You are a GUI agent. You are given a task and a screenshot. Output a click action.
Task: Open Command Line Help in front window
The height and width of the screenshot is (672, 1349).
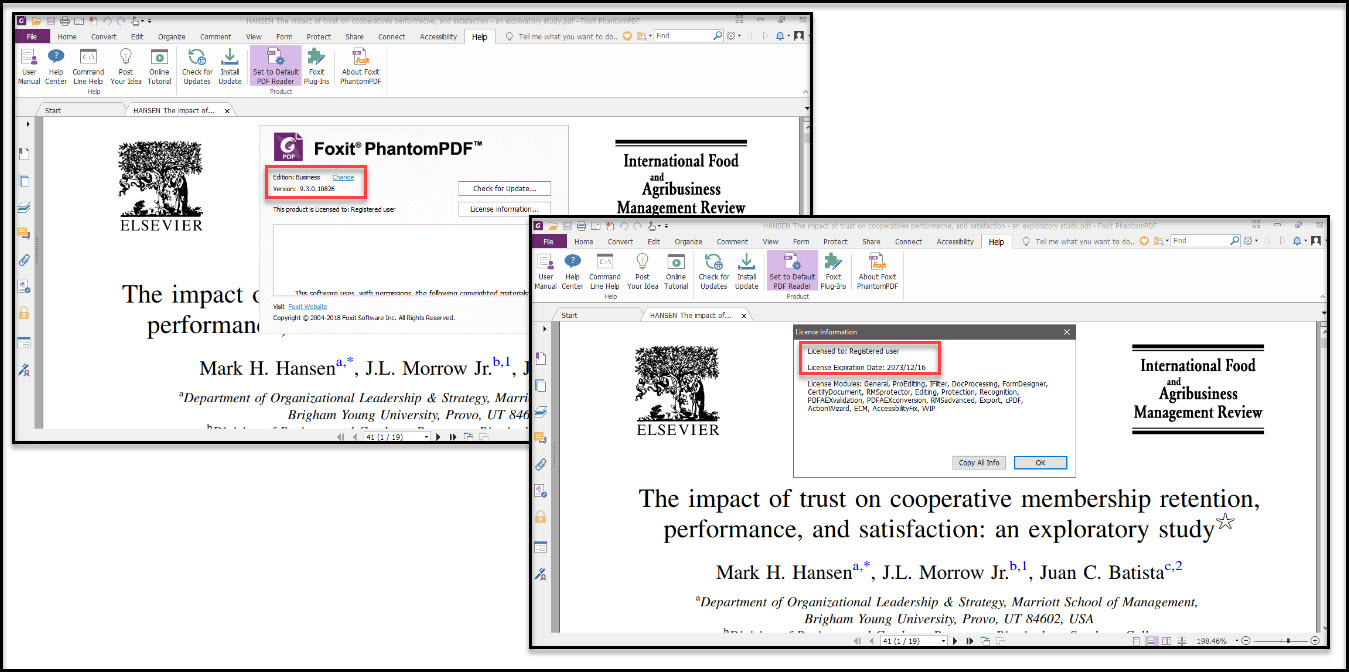605,271
